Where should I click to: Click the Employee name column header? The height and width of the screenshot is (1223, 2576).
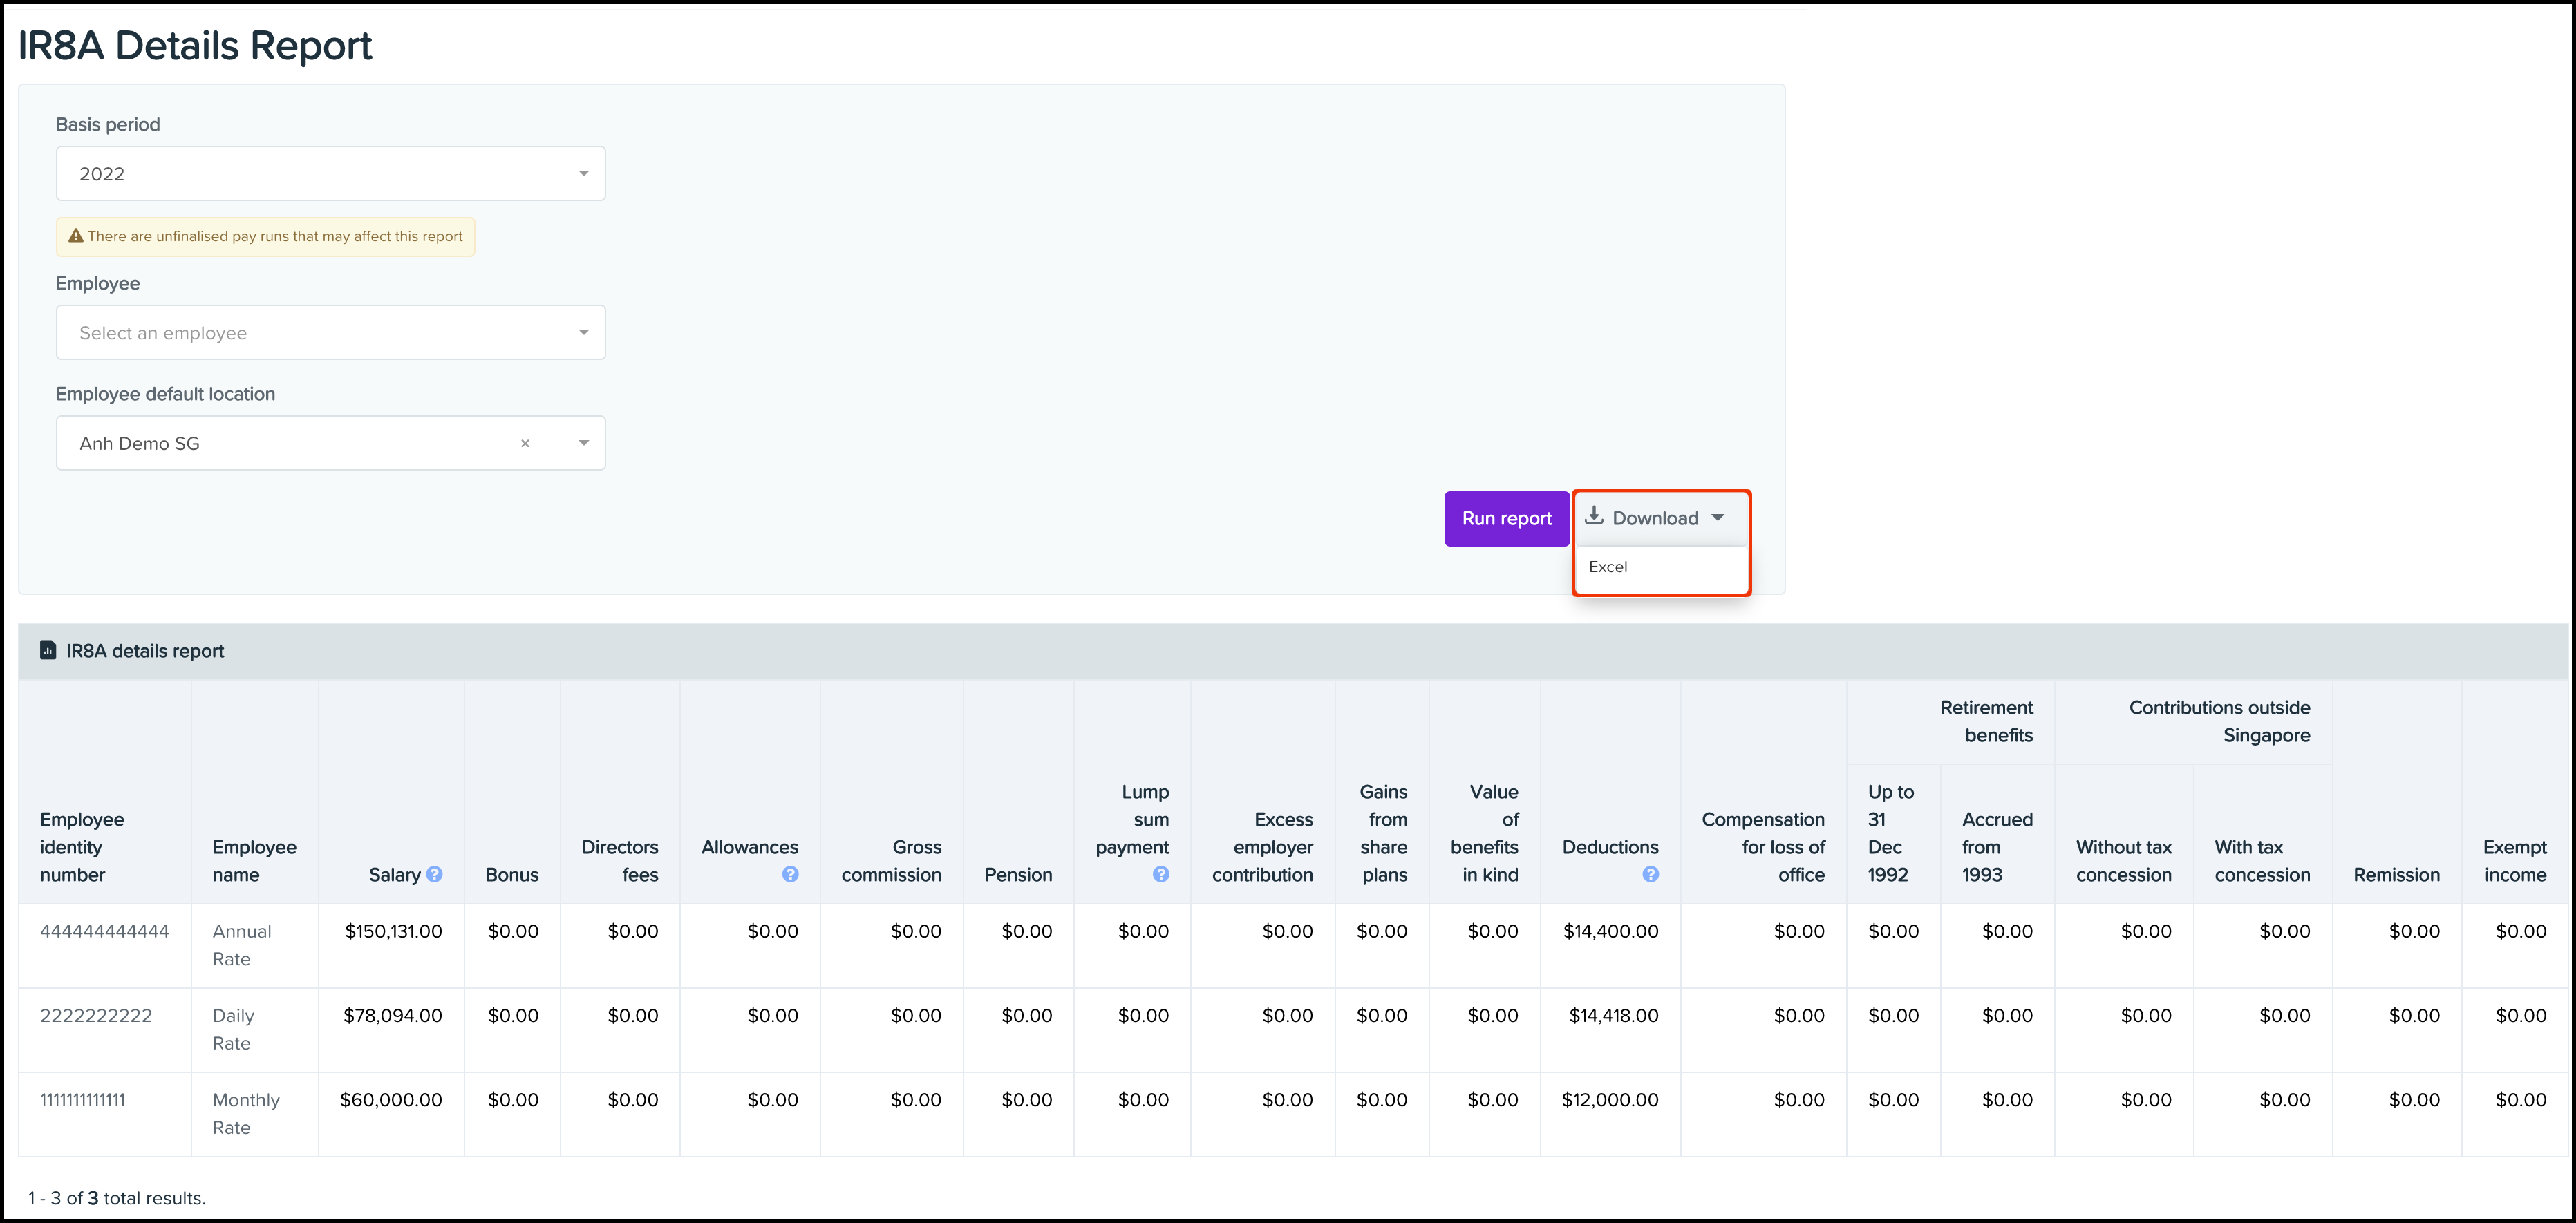(x=254, y=860)
